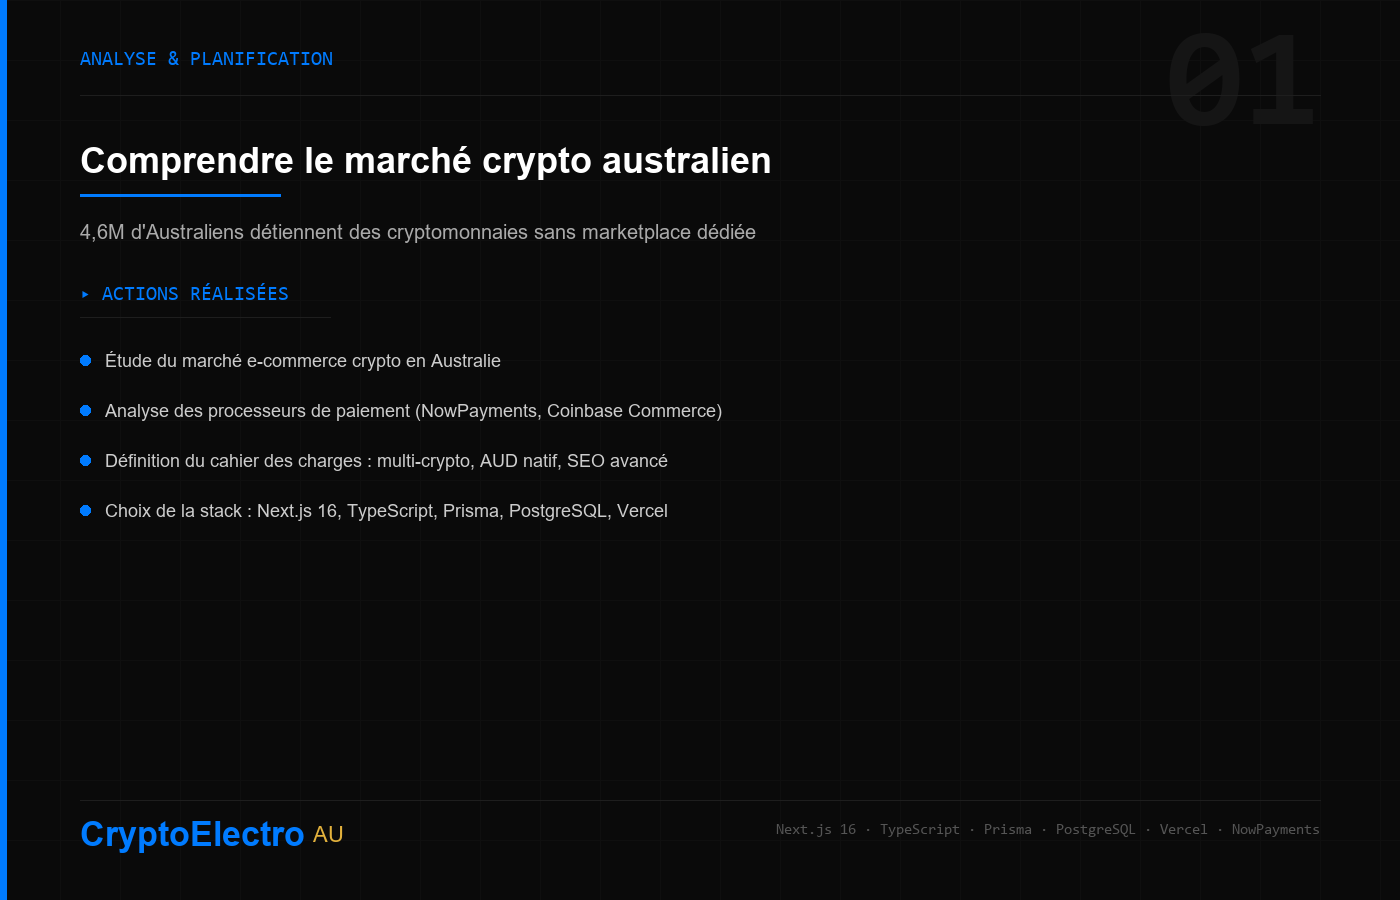The image size is (1400, 900).
Task: Click Next.js 16 in the footer
Action: tap(816, 830)
